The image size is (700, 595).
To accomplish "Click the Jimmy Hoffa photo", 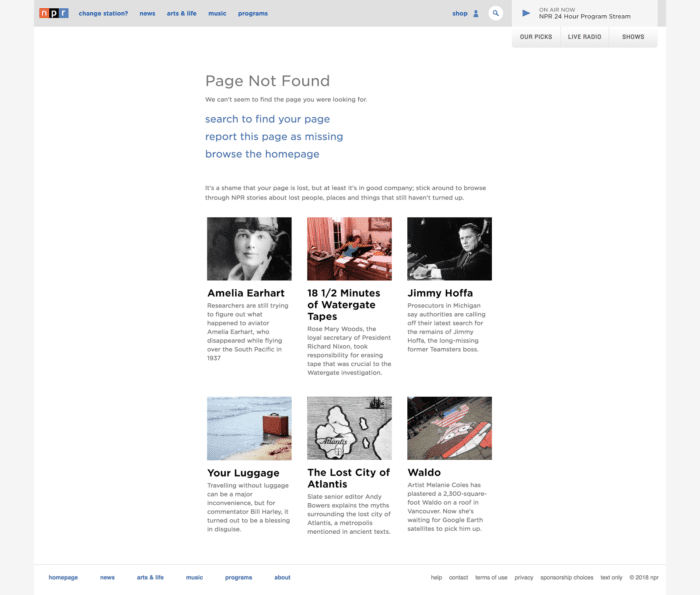I will pyautogui.click(x=449, y=249).
